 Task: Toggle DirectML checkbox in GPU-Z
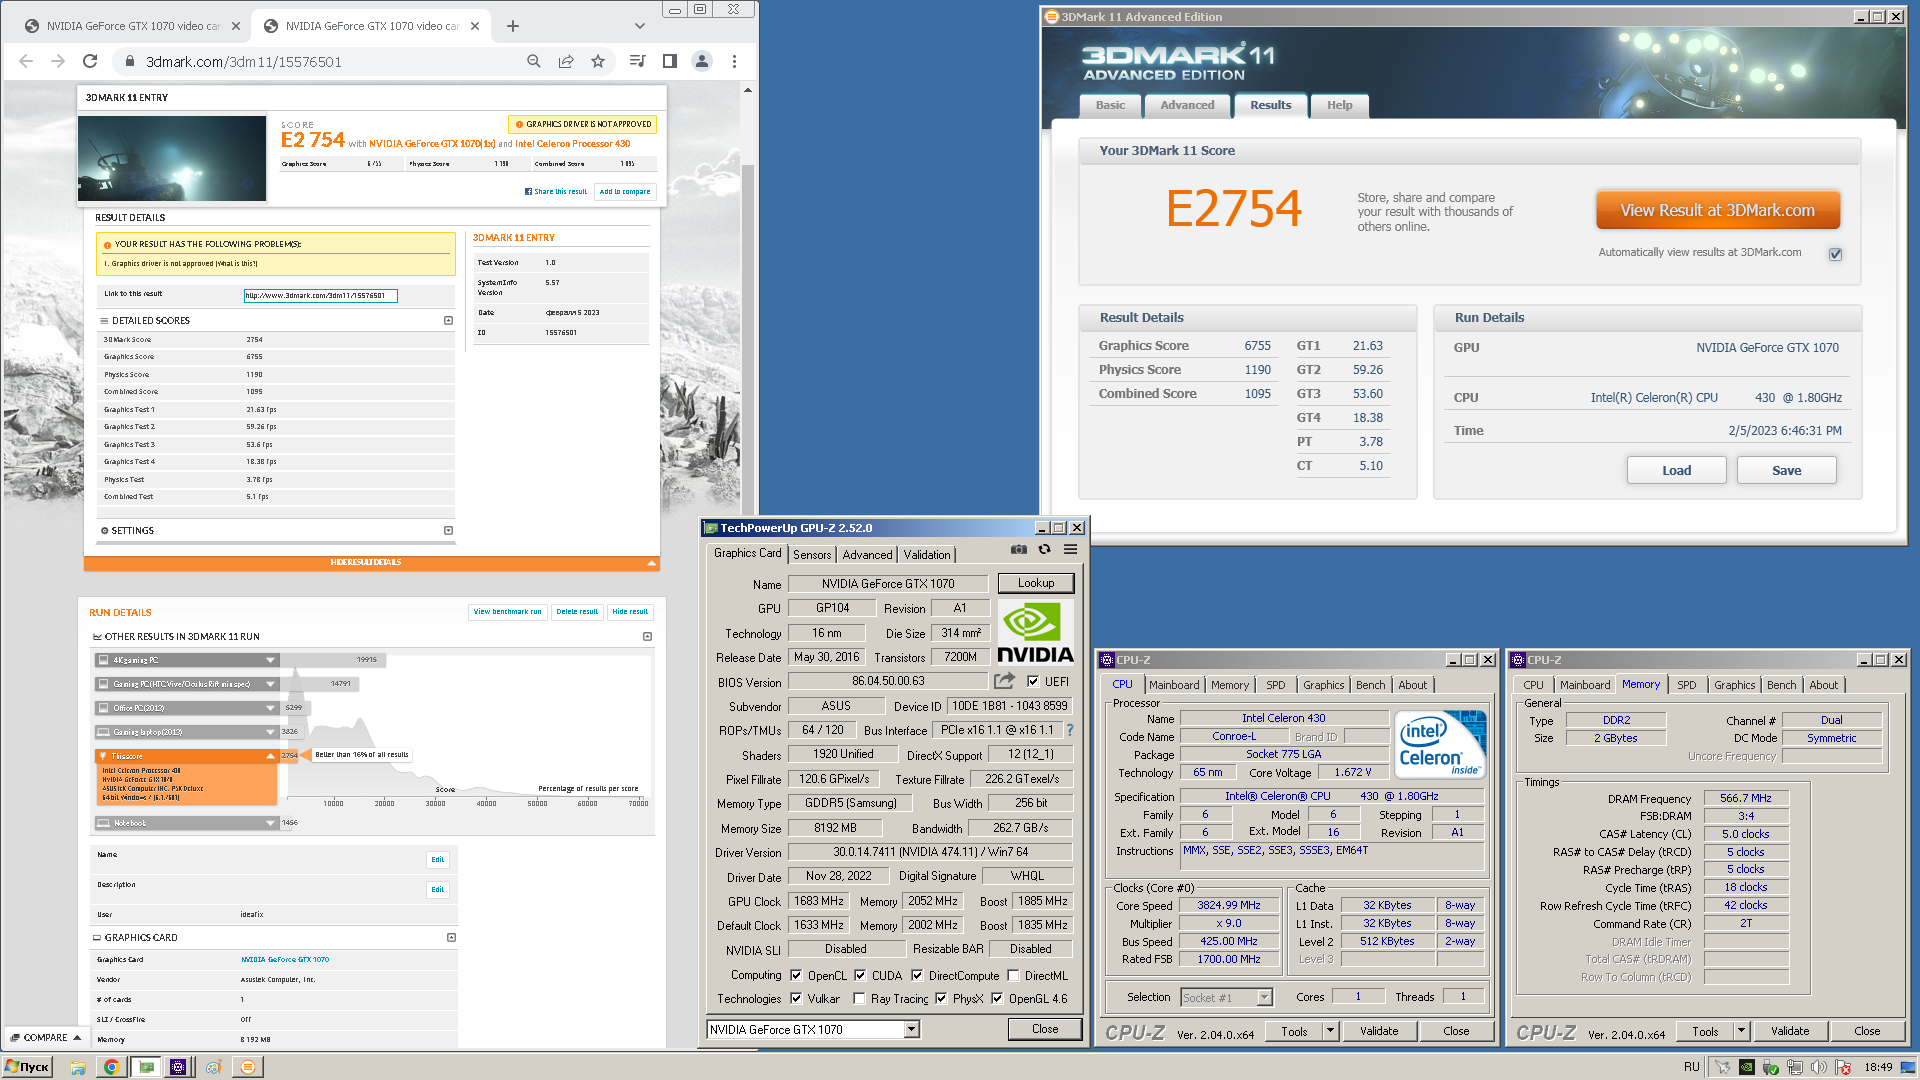pyautogui.click(x=1013, y=976)
